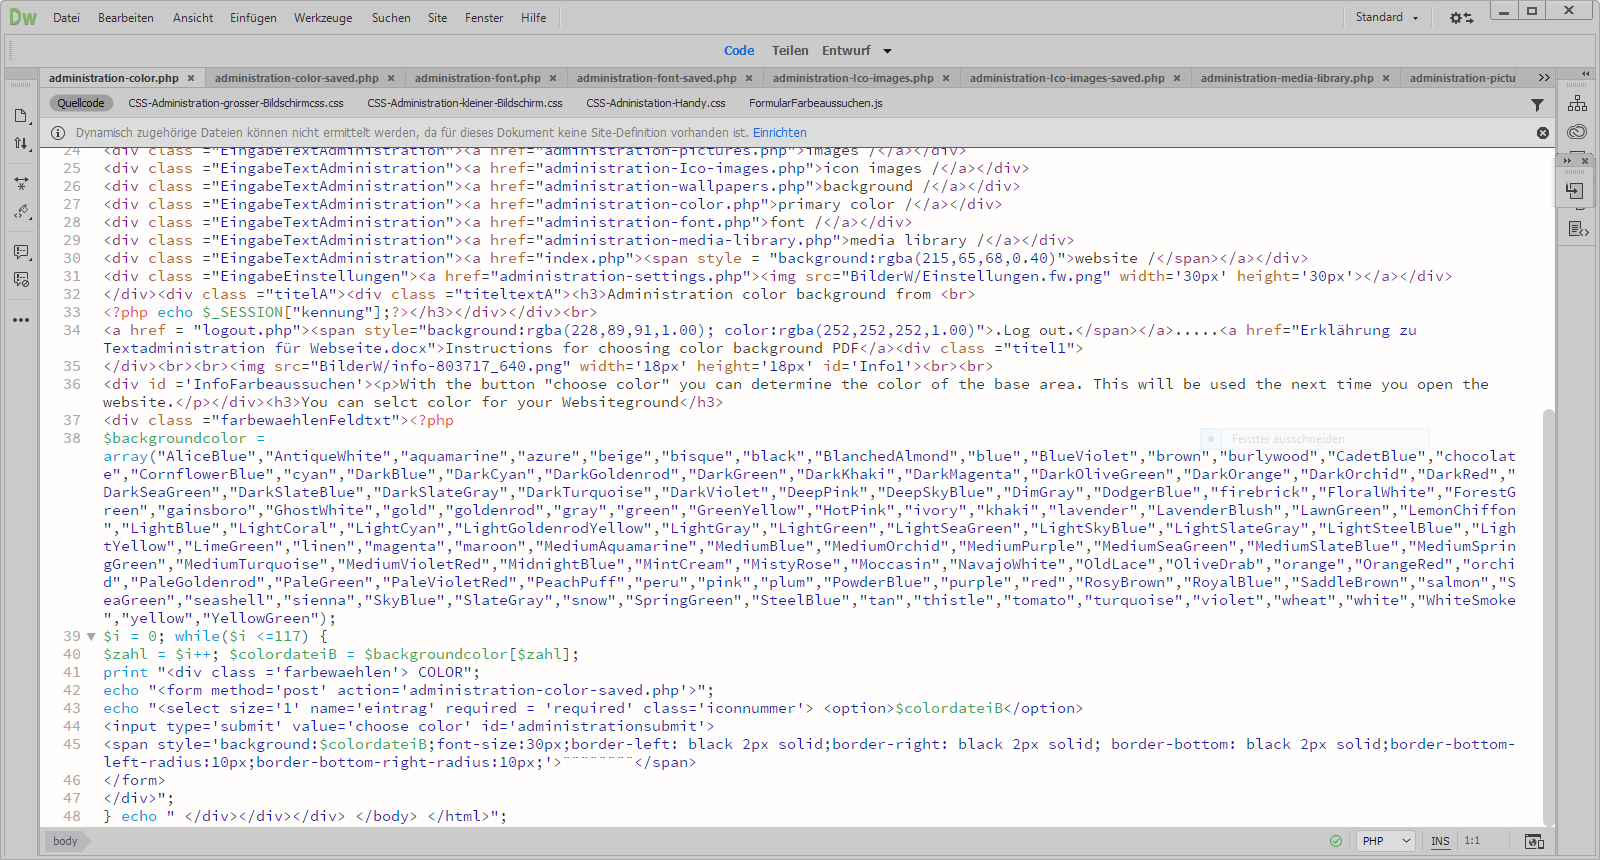Image resolution: width=1600 pixels, height=860 pixels.
Task: Open documents icon in left toolbar
Action: [21, 116]
